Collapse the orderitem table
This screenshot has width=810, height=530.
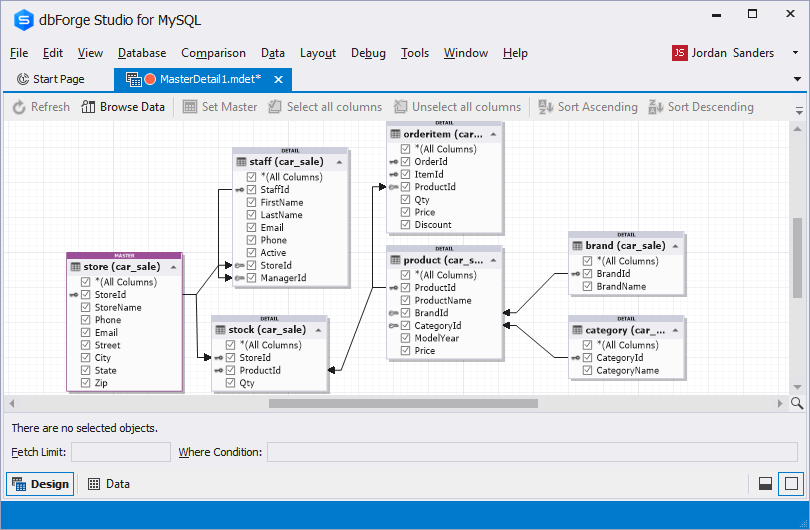click(493, 134)
